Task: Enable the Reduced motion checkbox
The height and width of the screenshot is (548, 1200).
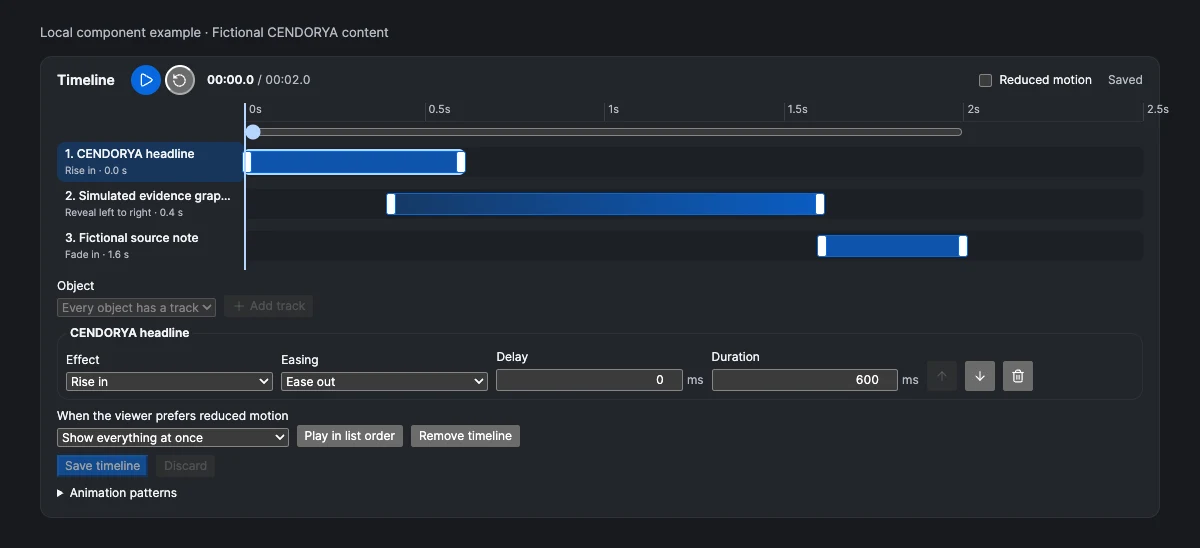Action: click(985, 80)
